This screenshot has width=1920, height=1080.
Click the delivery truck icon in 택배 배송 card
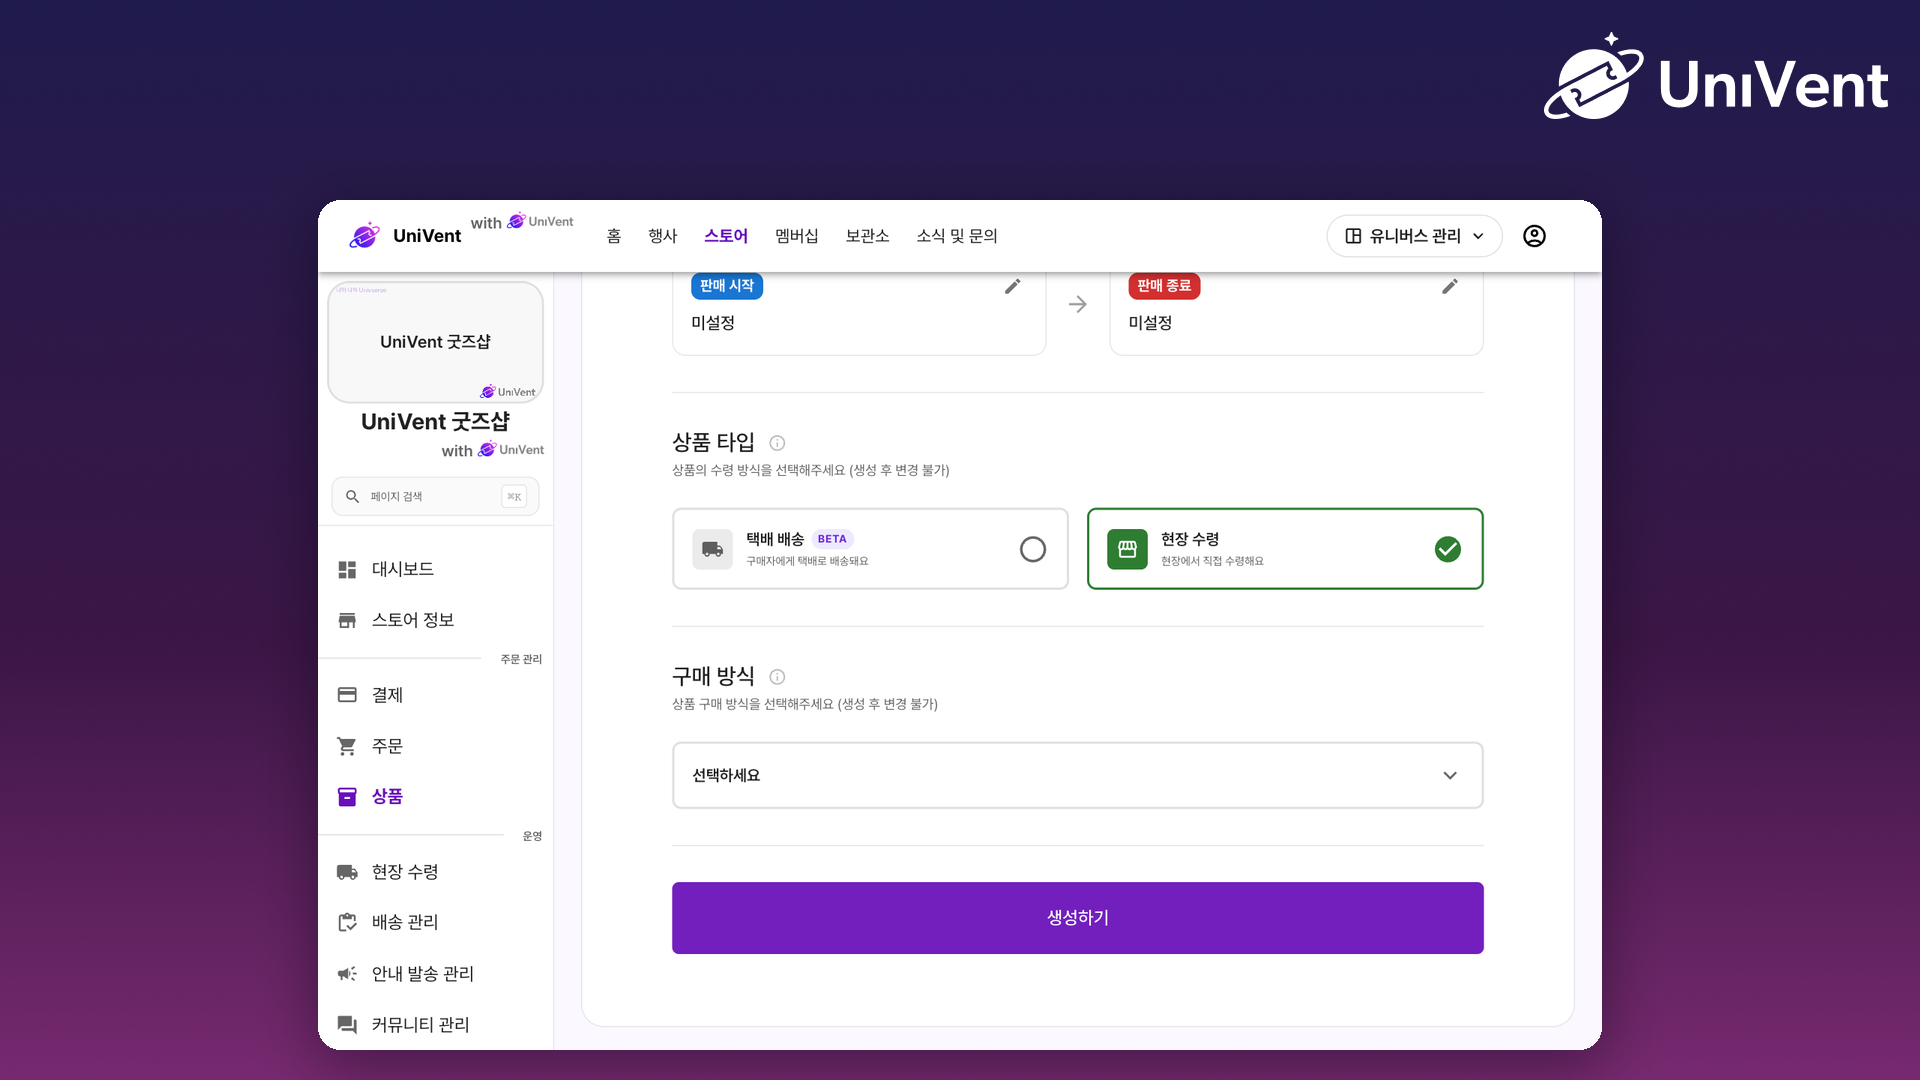[x=712, y=549]
